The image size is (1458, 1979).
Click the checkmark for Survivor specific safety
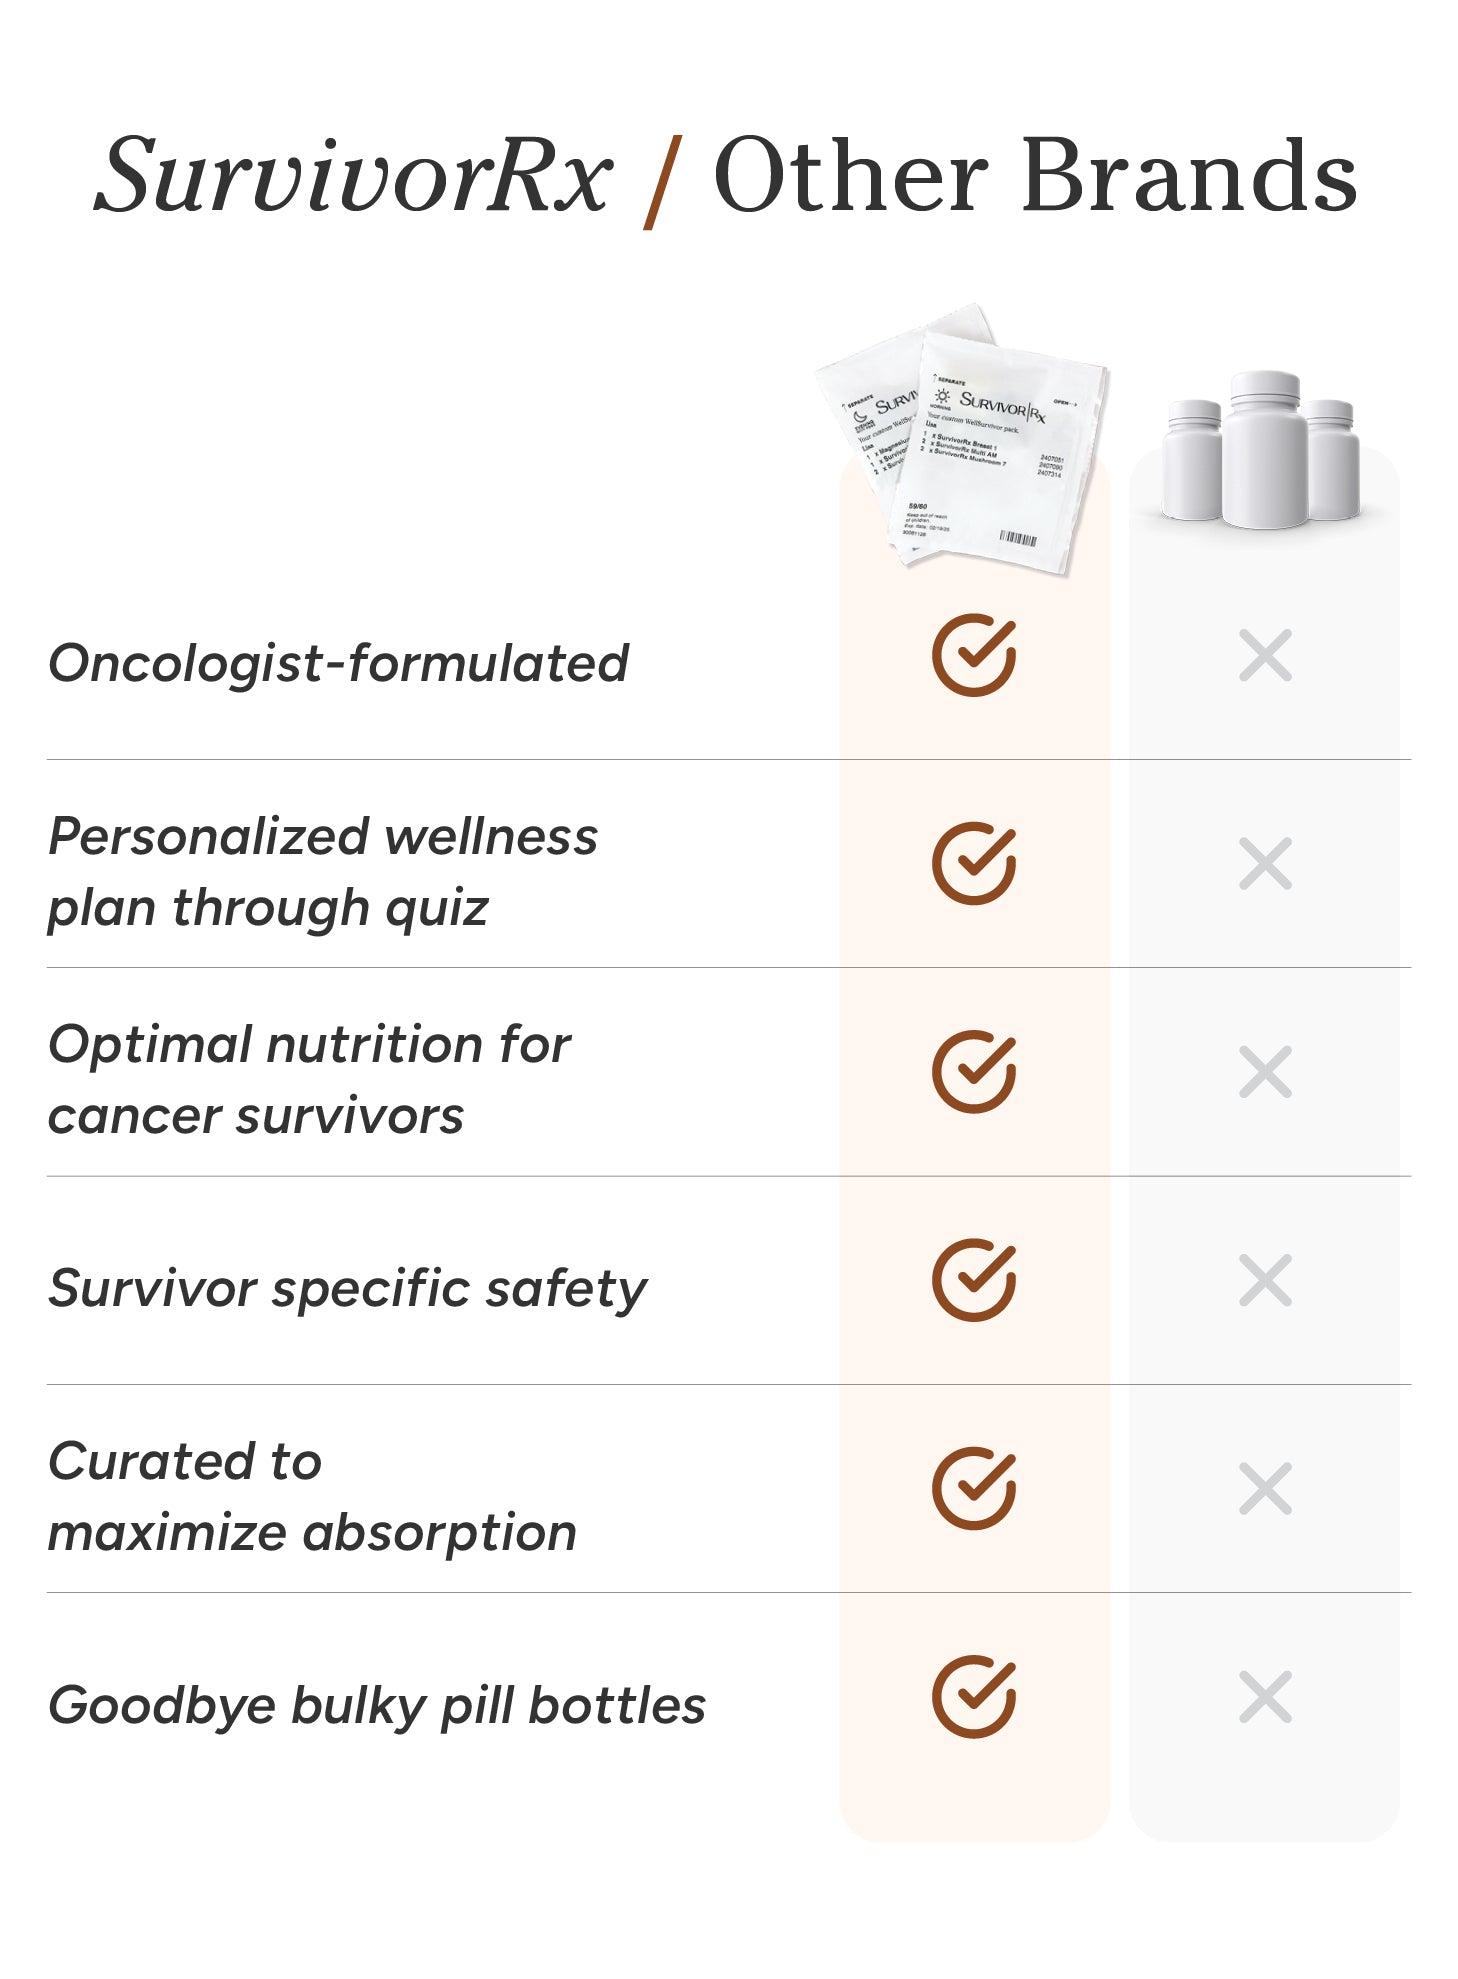pos(973,1281)
